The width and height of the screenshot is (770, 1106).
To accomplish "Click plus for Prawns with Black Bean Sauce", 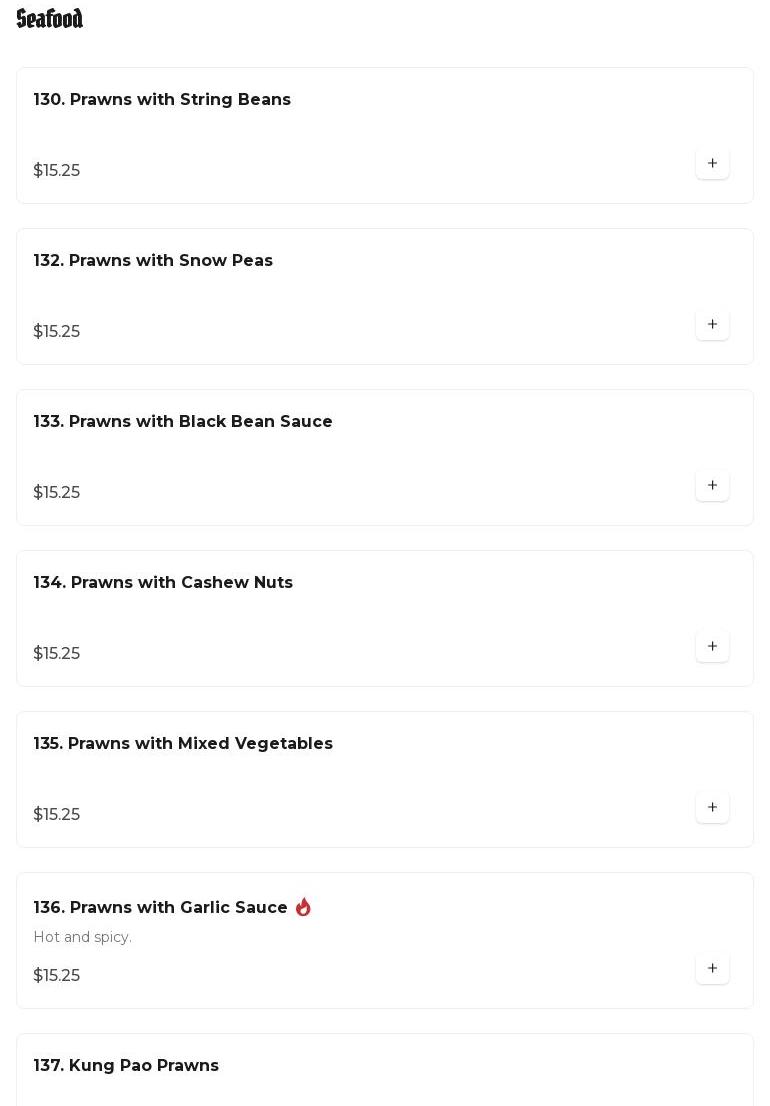I will pyautogui.click(x=712, y=486).
